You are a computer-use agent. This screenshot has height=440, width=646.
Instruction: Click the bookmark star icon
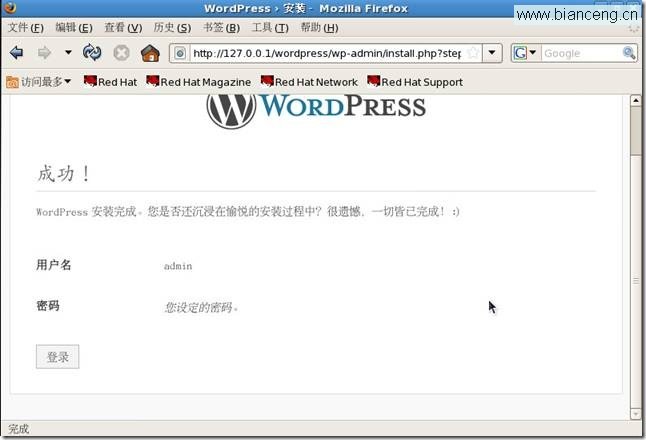pos(474,53)
